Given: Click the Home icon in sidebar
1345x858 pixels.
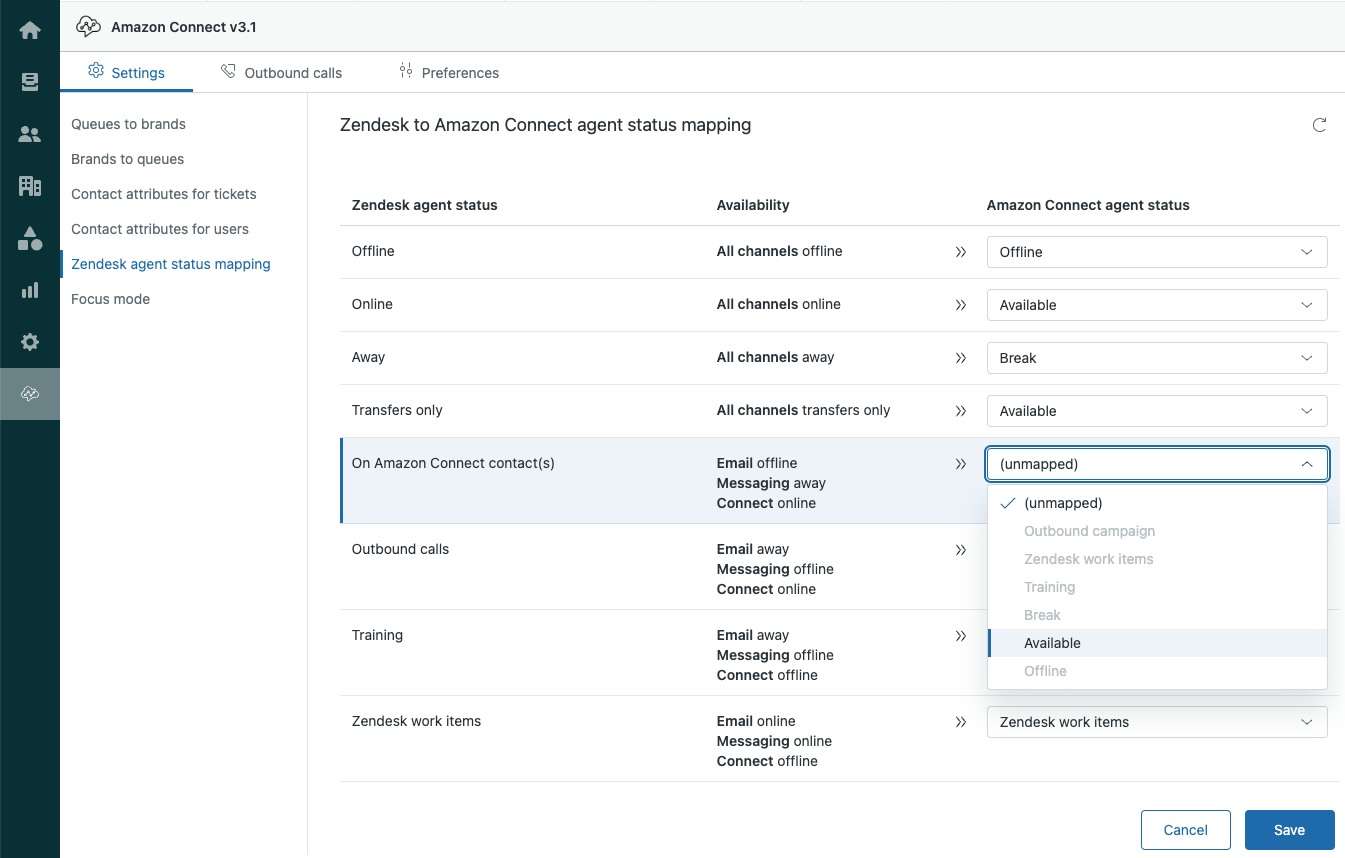Looking at the screenshot, I should [x=30, y=30].
